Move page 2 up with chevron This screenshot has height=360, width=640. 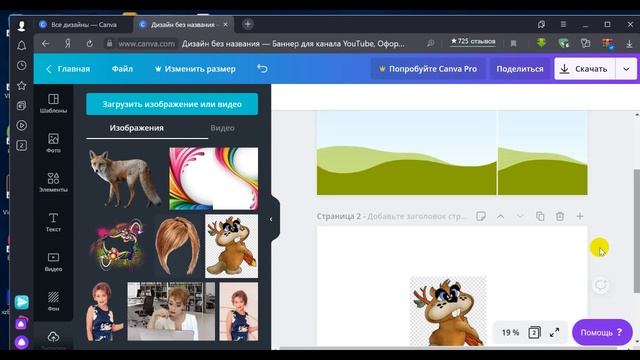500,216
